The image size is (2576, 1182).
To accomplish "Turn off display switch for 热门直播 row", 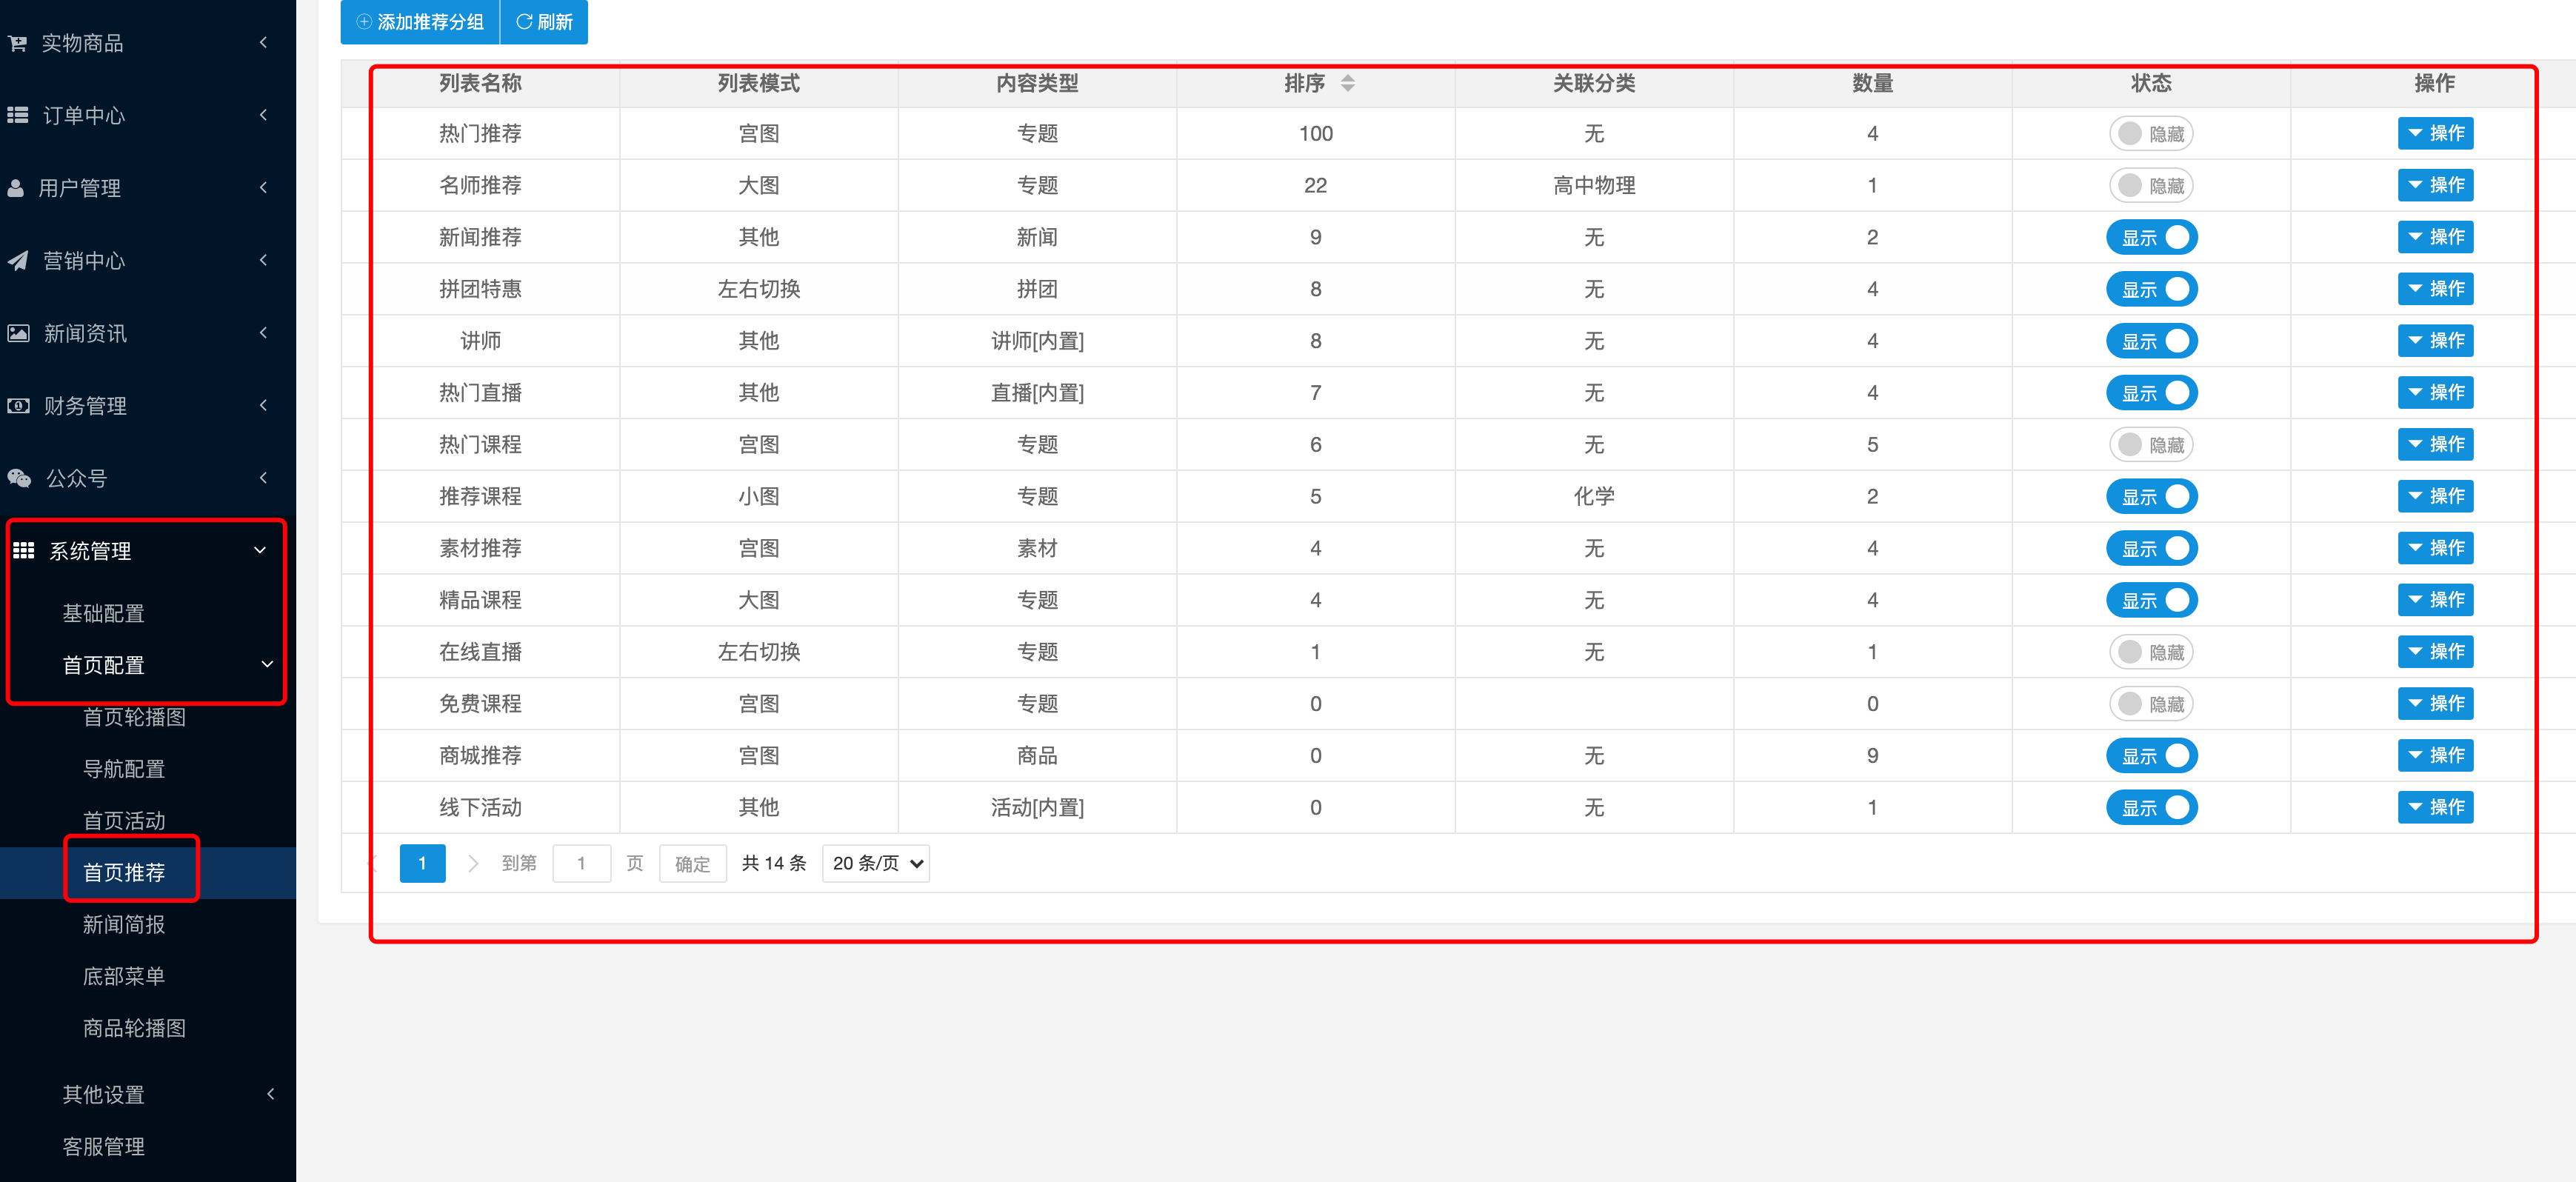I will 2151,393.
